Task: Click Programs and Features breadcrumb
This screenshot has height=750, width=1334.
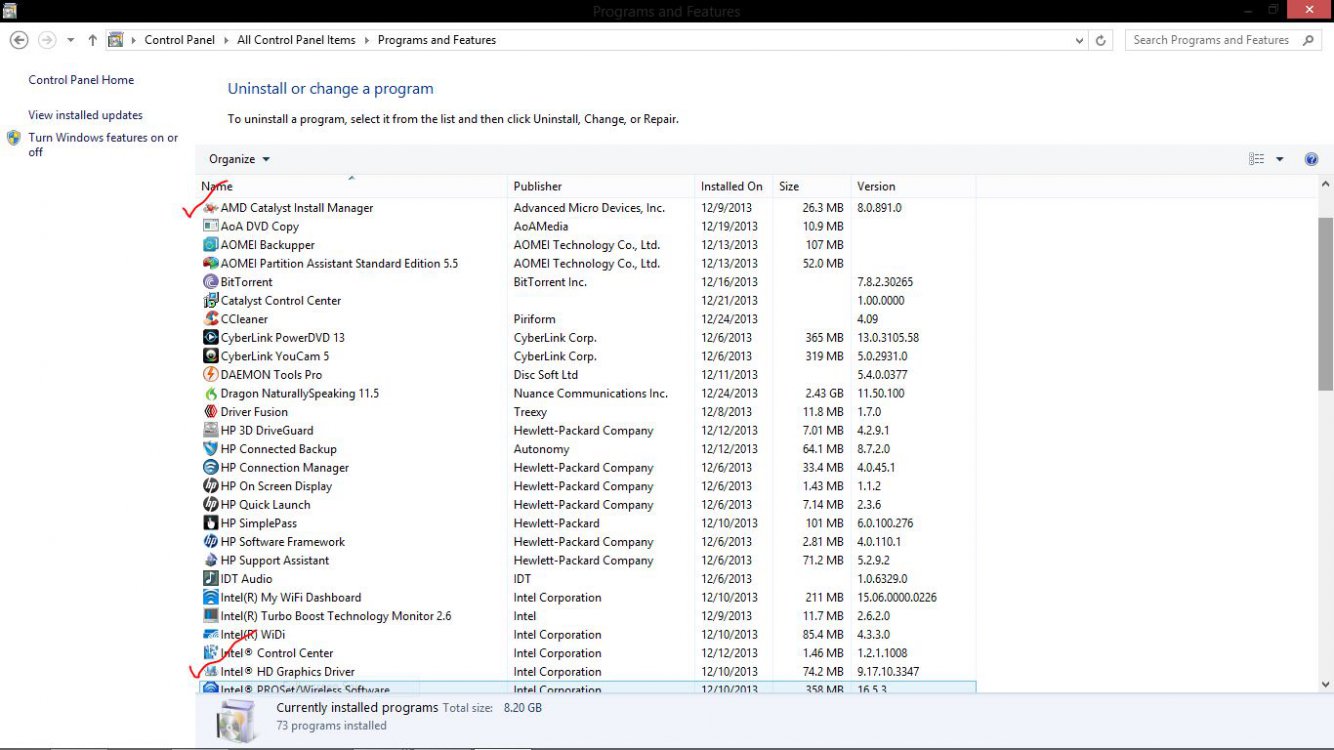Action: [437, 40]
